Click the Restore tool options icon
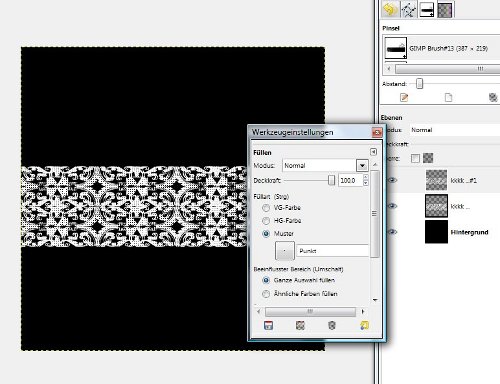 pos(300,325)
